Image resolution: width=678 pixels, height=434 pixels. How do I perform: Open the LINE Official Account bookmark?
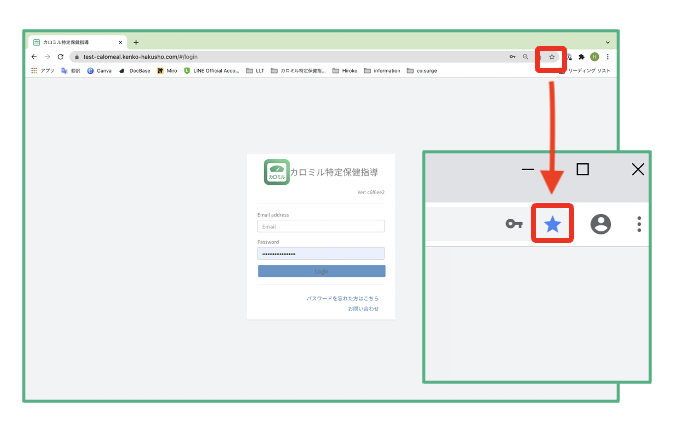coord(210,71)
